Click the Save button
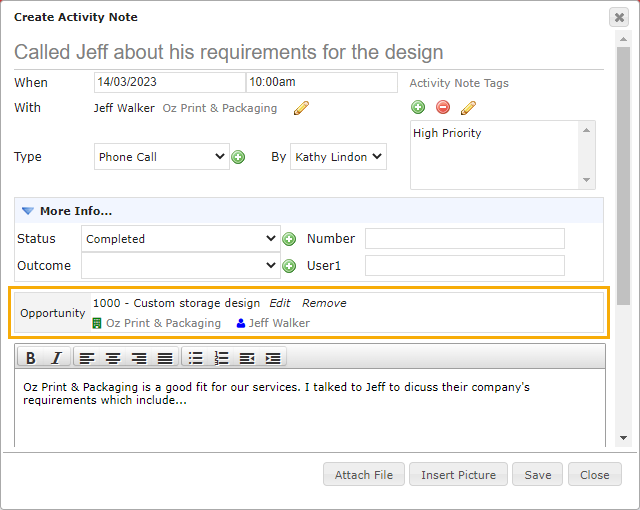Screen dimensions: 640x510 point(538,475)
